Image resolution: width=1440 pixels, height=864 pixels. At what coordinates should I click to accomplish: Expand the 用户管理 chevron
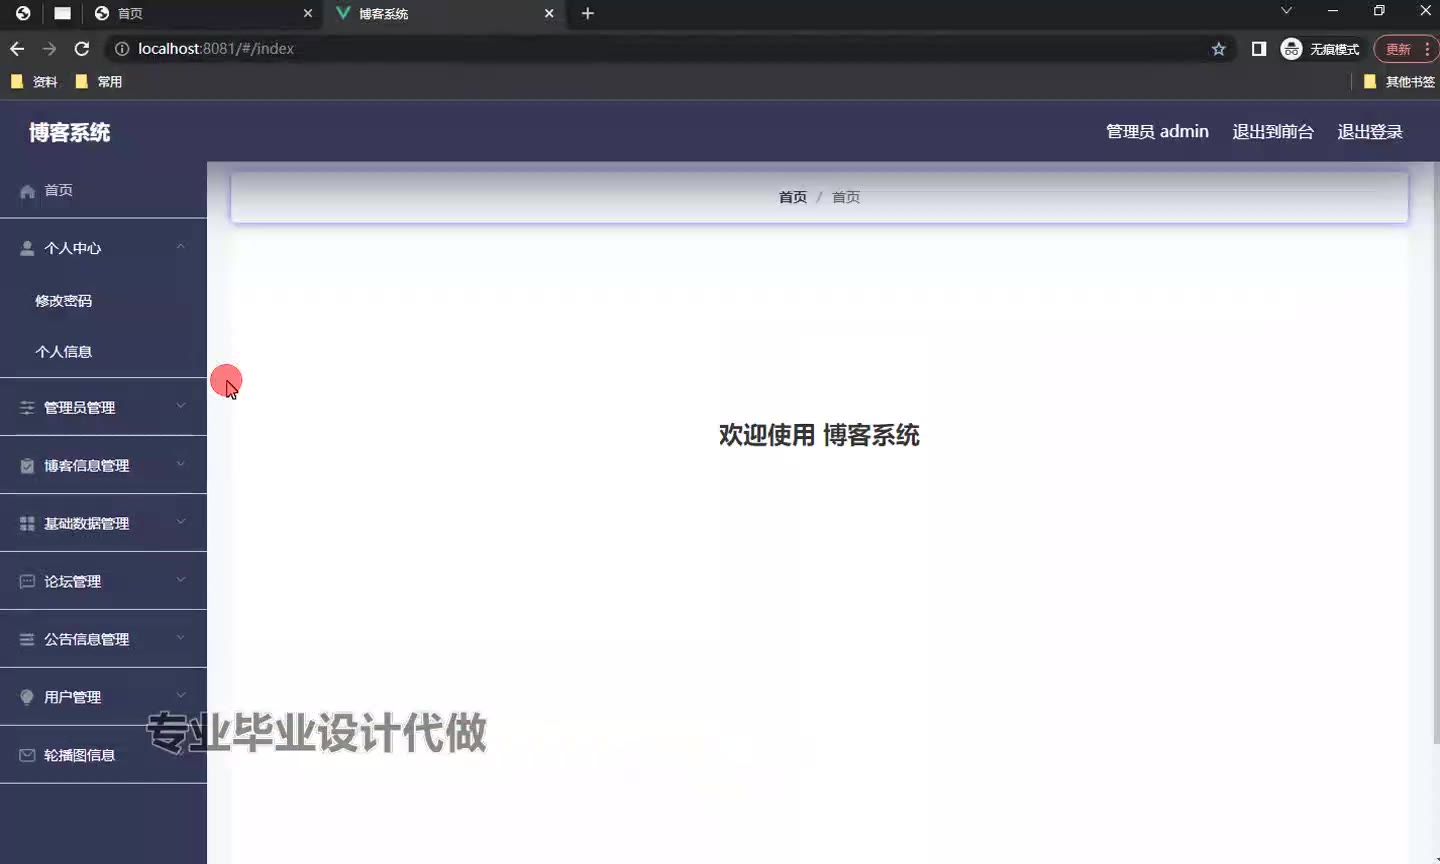[x=181, y=696]
